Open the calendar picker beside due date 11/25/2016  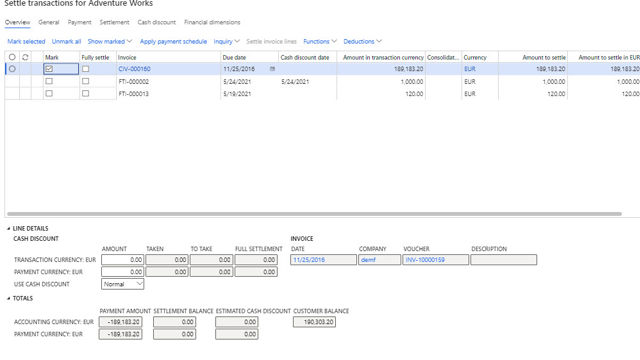tap(272, 69)
